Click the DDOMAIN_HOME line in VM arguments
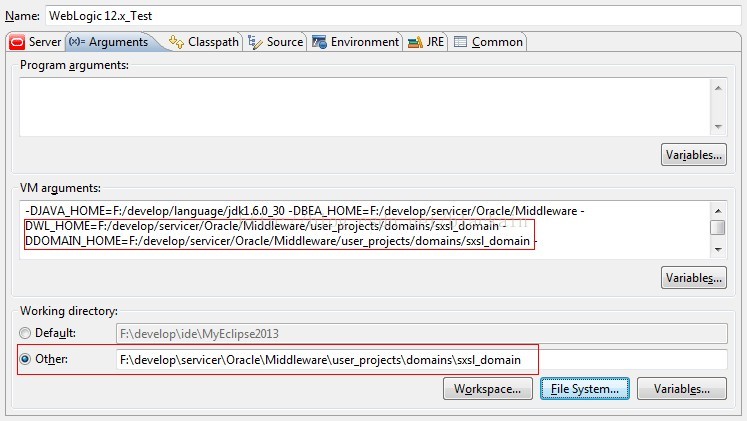This screenshot has height=421, width=747. pyautogui.click(x=281, y=241)
